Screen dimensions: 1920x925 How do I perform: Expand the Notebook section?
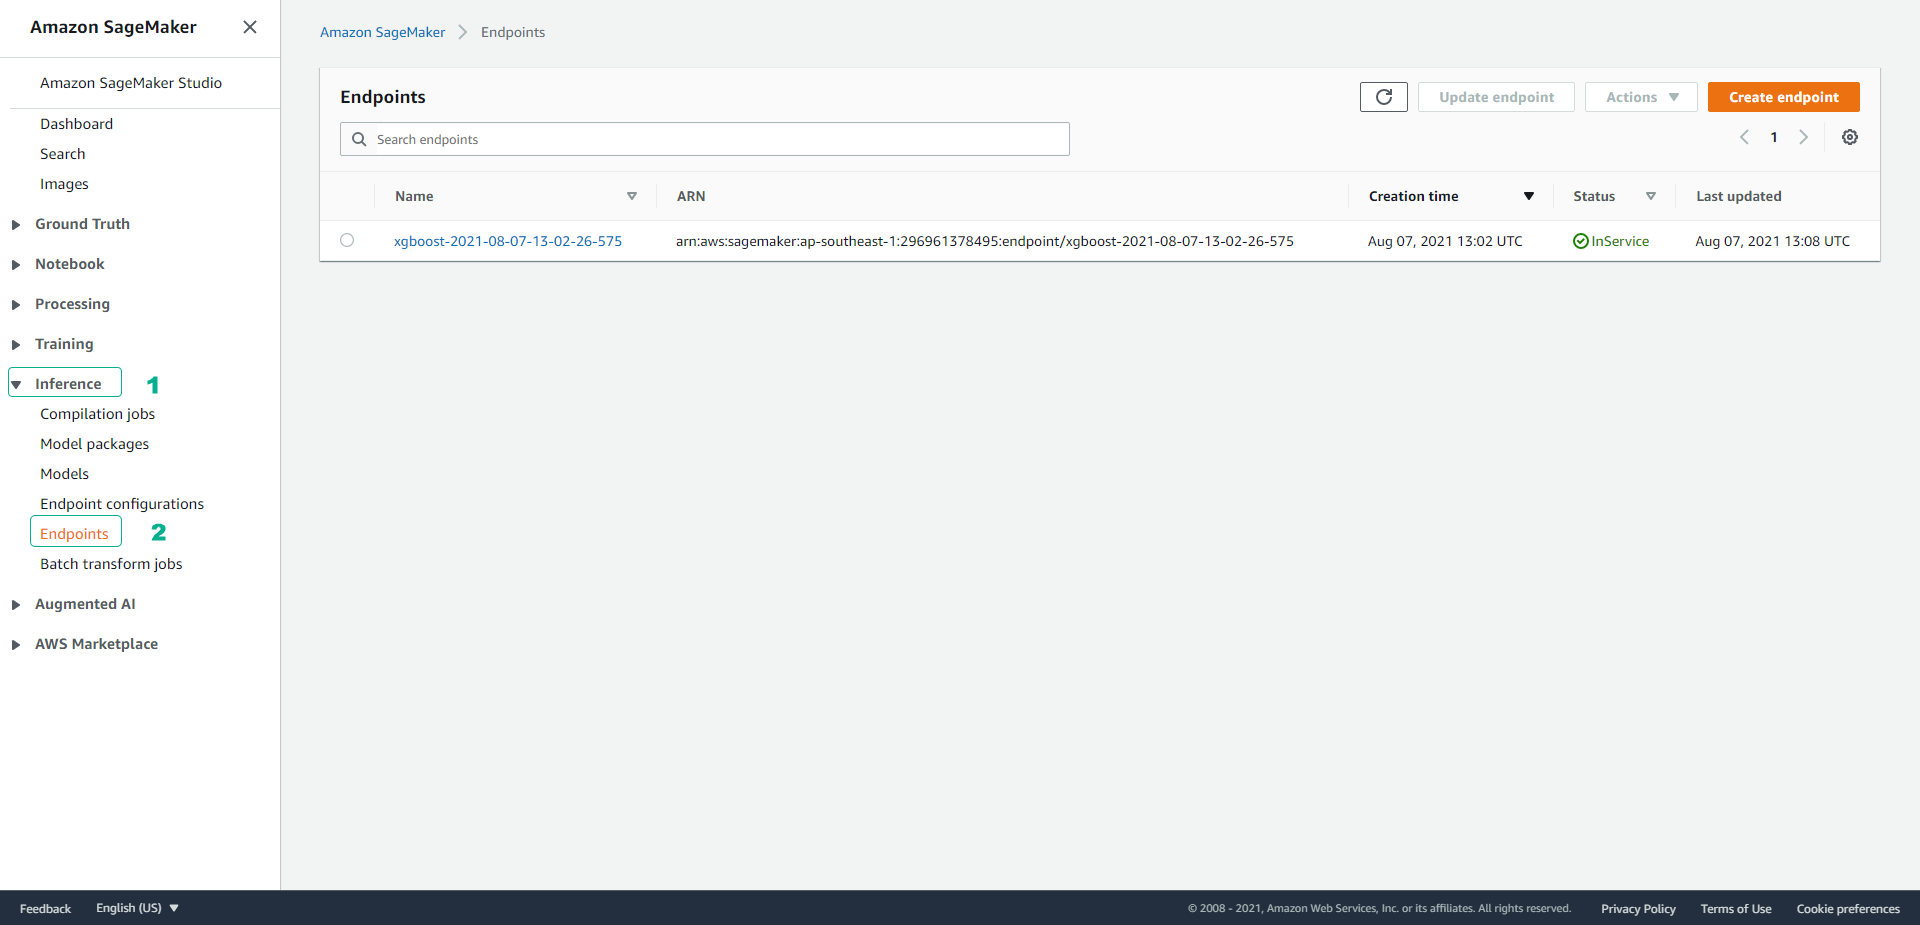16,265
